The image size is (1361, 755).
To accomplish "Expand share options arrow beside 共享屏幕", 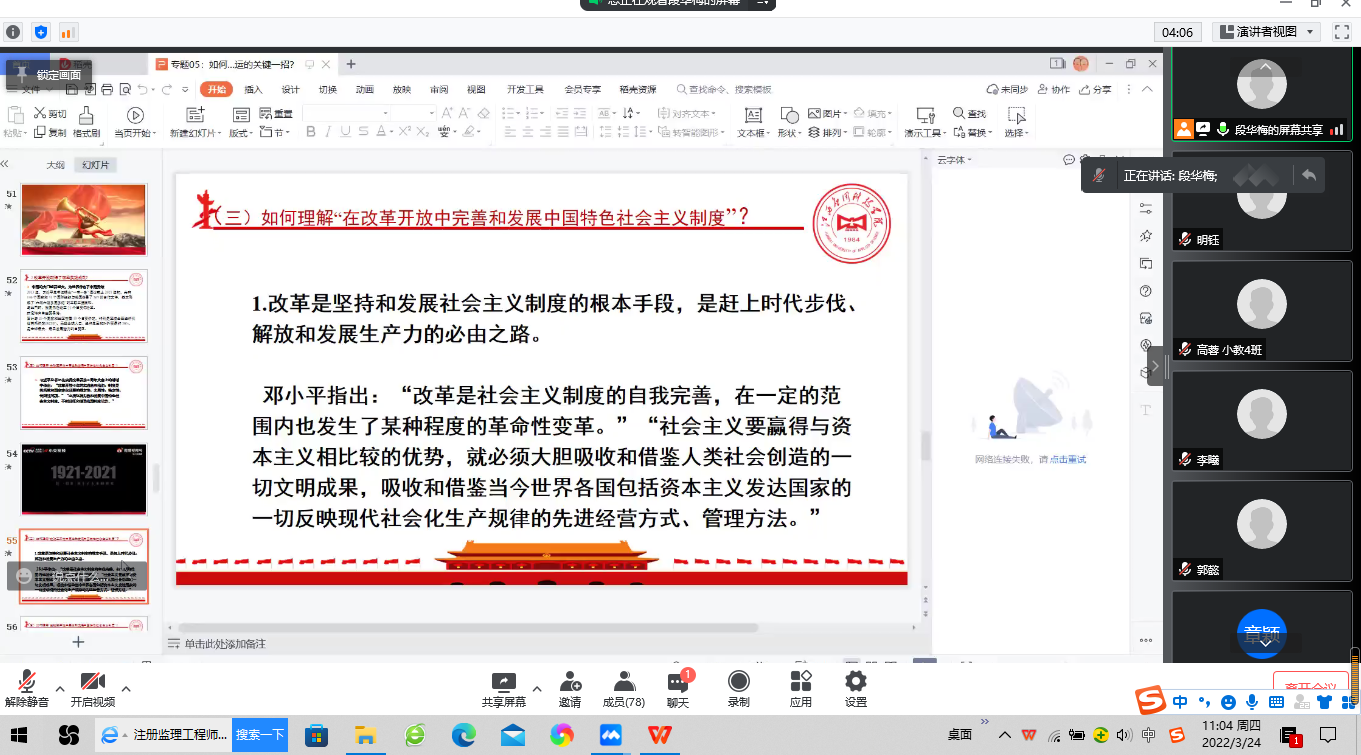I will coord(537,688).
